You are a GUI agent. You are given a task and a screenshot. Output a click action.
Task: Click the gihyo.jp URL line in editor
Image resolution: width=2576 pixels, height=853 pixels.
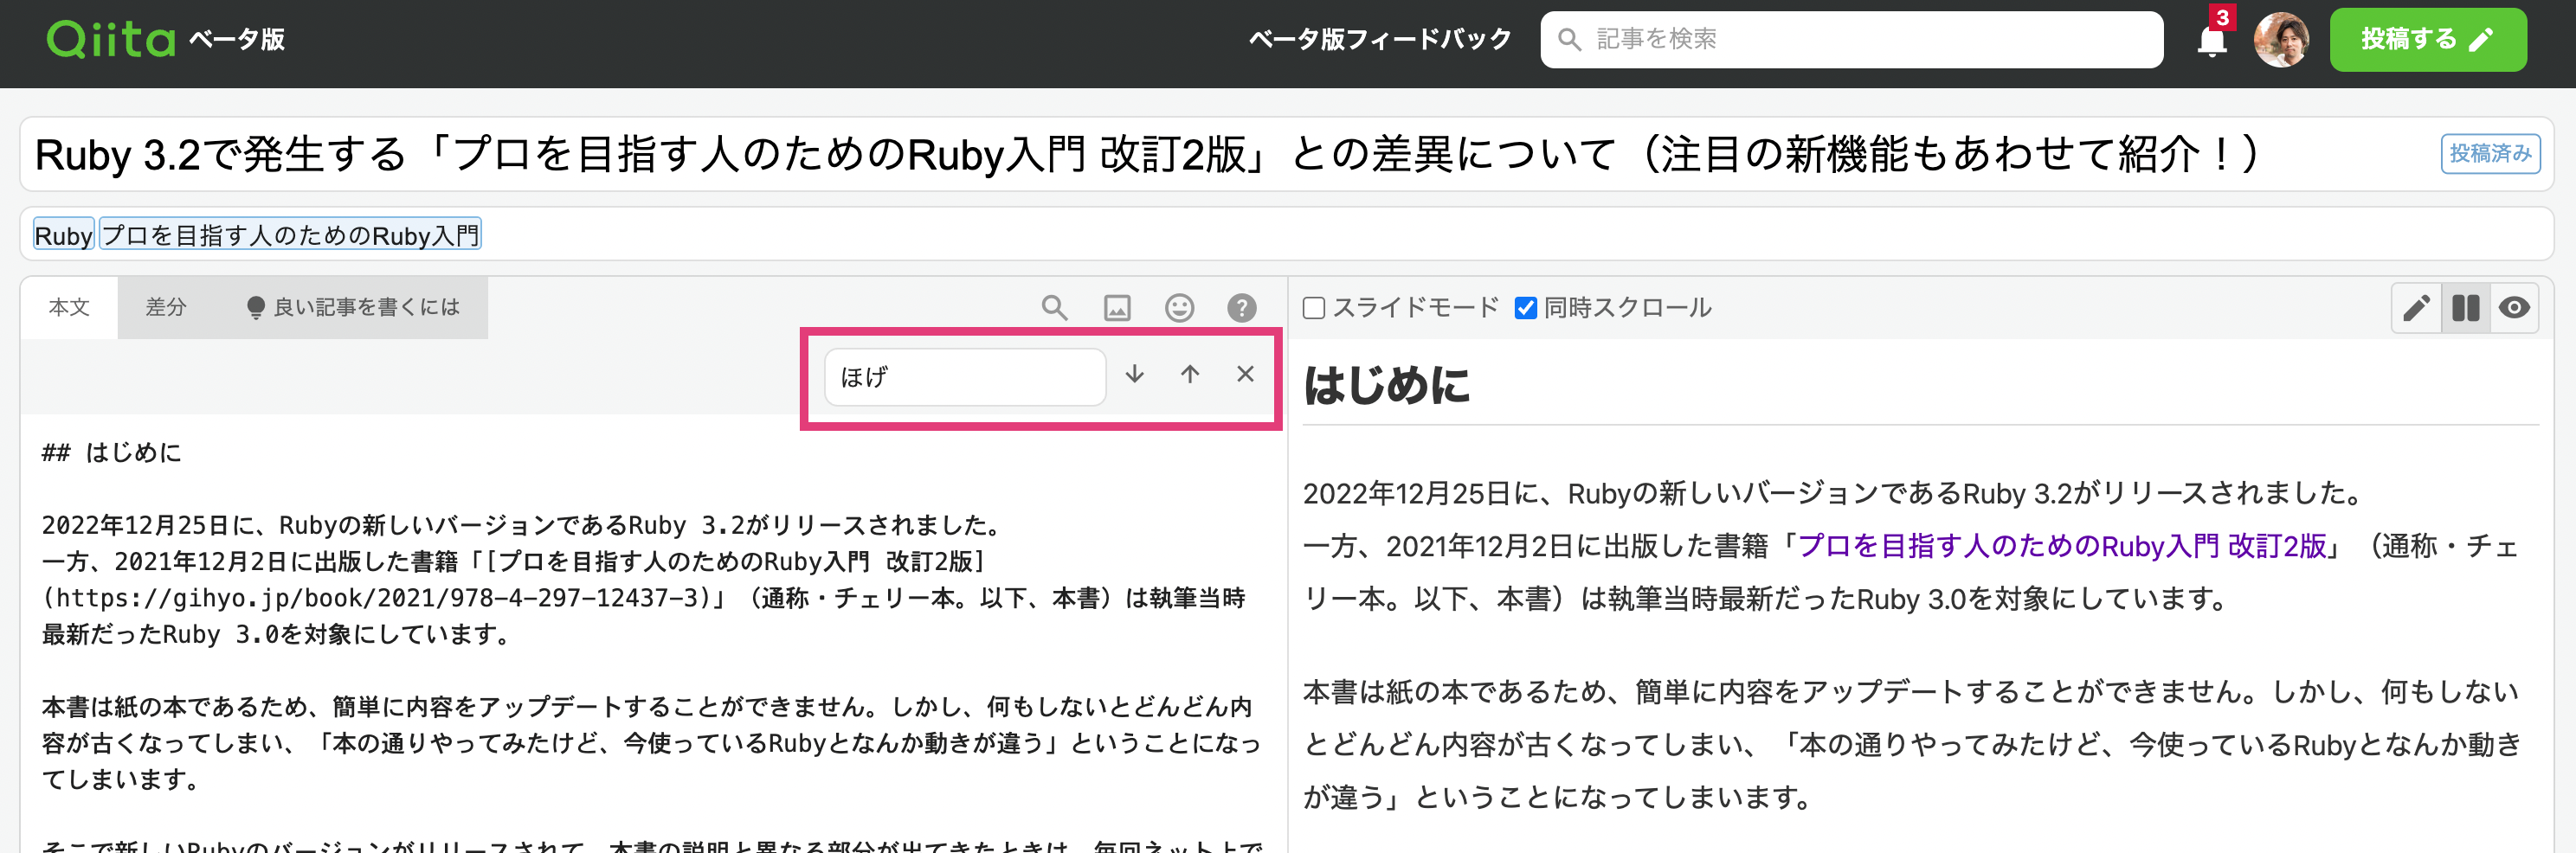643,598
